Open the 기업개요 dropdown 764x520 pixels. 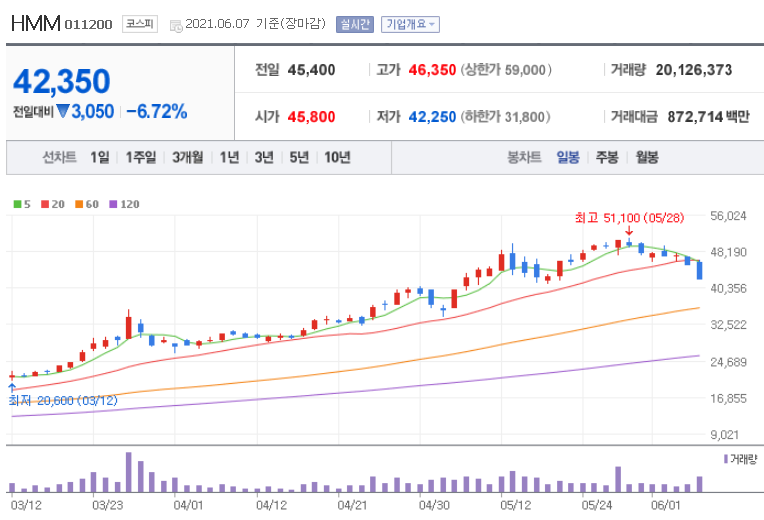[410, 24]
